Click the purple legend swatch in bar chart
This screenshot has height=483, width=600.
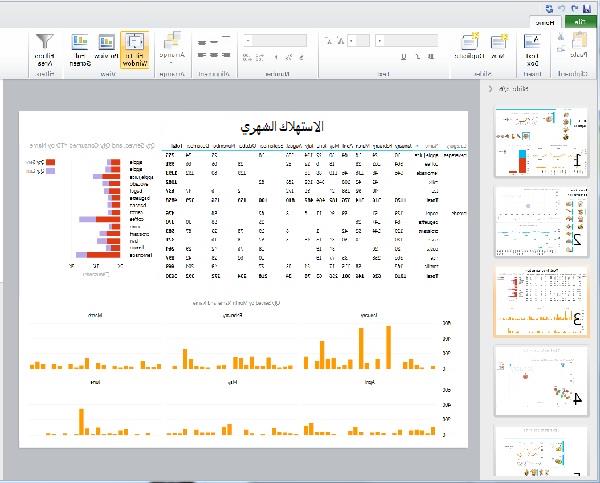tap(51, 171)
